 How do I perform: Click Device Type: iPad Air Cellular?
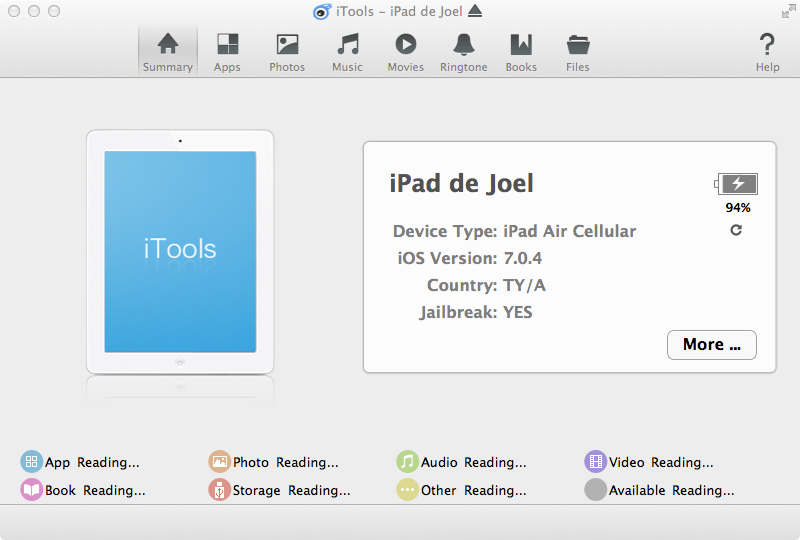click(x=514, y=231)
